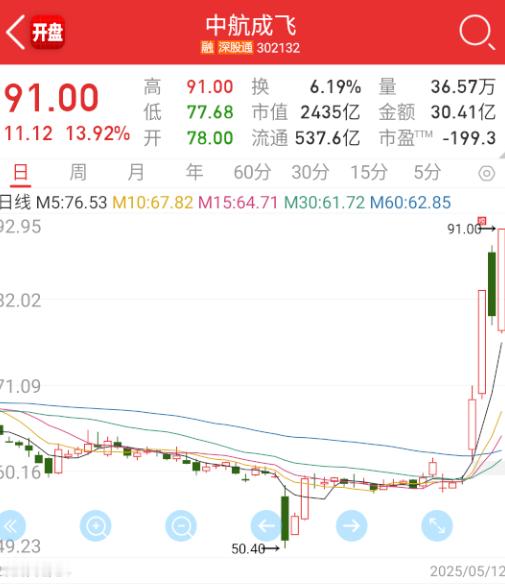Switch to 年 yearly chart tab

(x=194, y=172)
